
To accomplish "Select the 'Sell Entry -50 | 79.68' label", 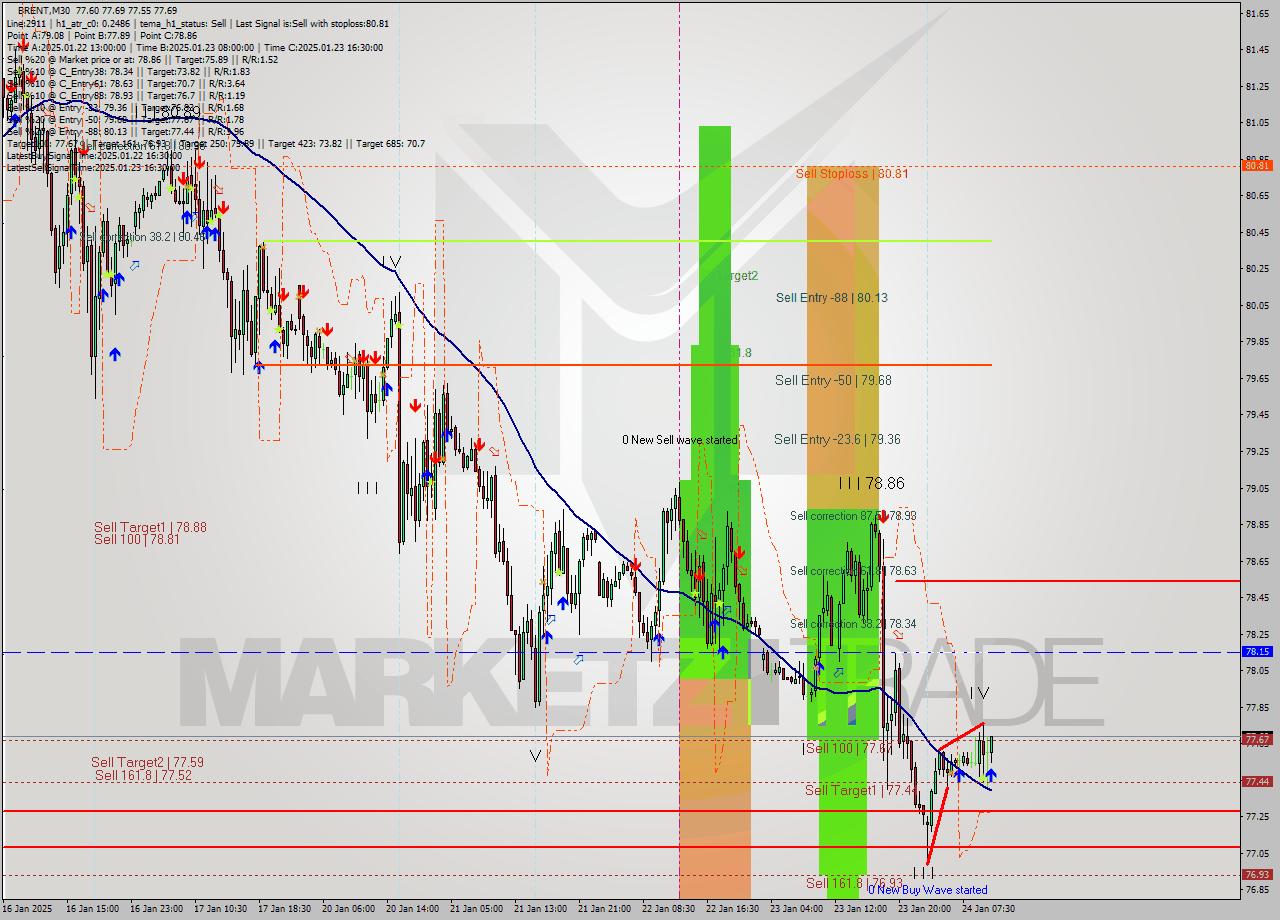I will [x=833, y=380].
